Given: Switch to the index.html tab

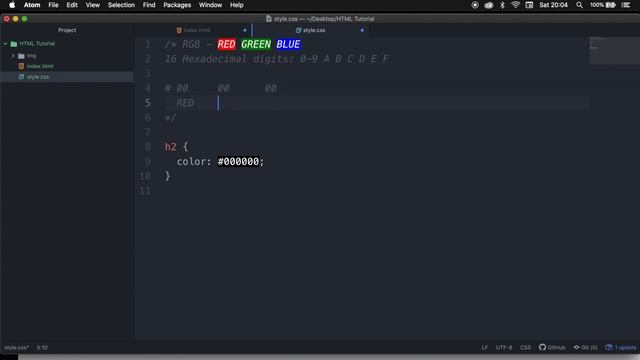Looking at the screenshot, I should pyautogui.click(x=193, y=30).
